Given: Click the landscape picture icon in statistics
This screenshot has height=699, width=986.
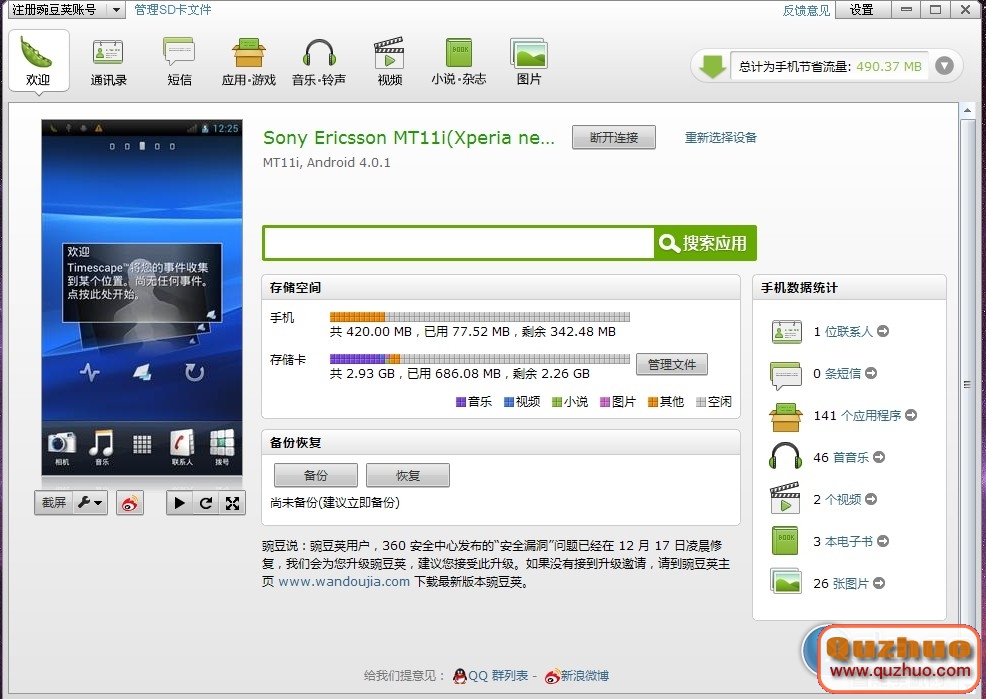Looking at the screenshot, I should pyautogui.click(x=786, y=581).
